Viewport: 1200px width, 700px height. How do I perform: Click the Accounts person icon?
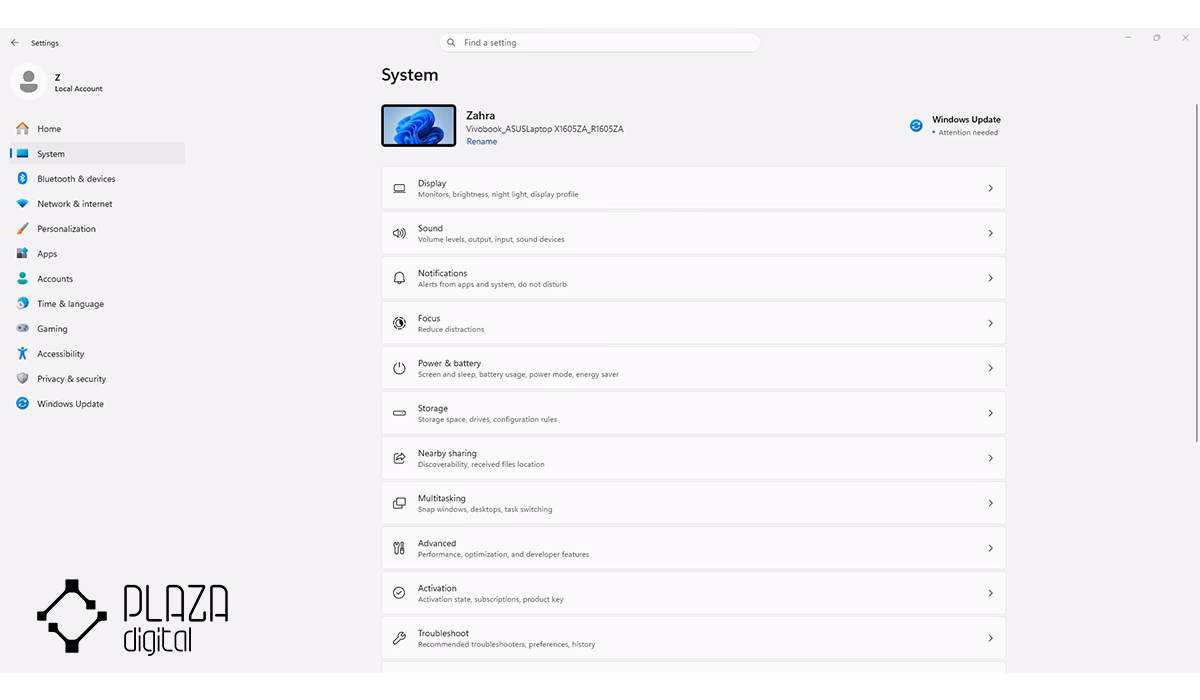[x=23, y=279]
